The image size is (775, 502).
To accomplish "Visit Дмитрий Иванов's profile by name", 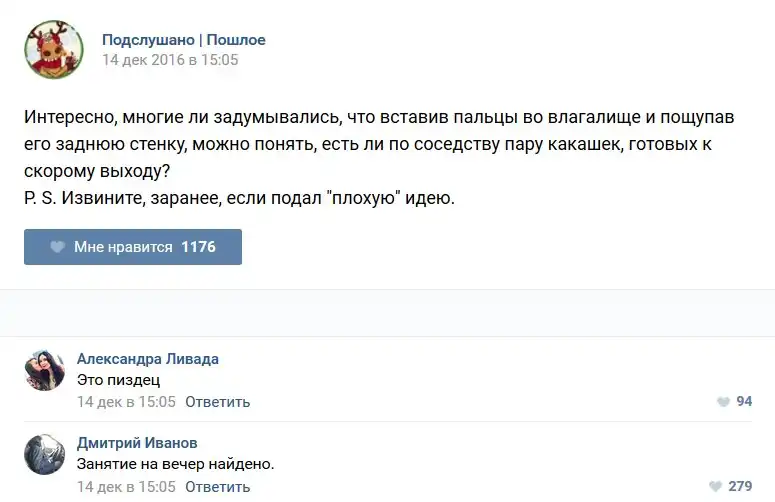I will [x=137, y=443].
